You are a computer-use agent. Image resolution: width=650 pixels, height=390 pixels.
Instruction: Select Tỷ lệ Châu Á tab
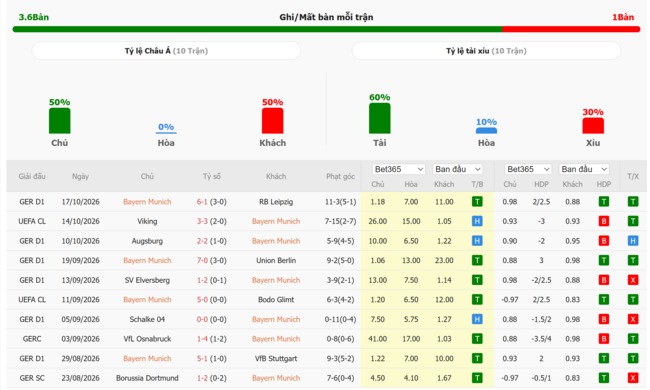(166, 51)
